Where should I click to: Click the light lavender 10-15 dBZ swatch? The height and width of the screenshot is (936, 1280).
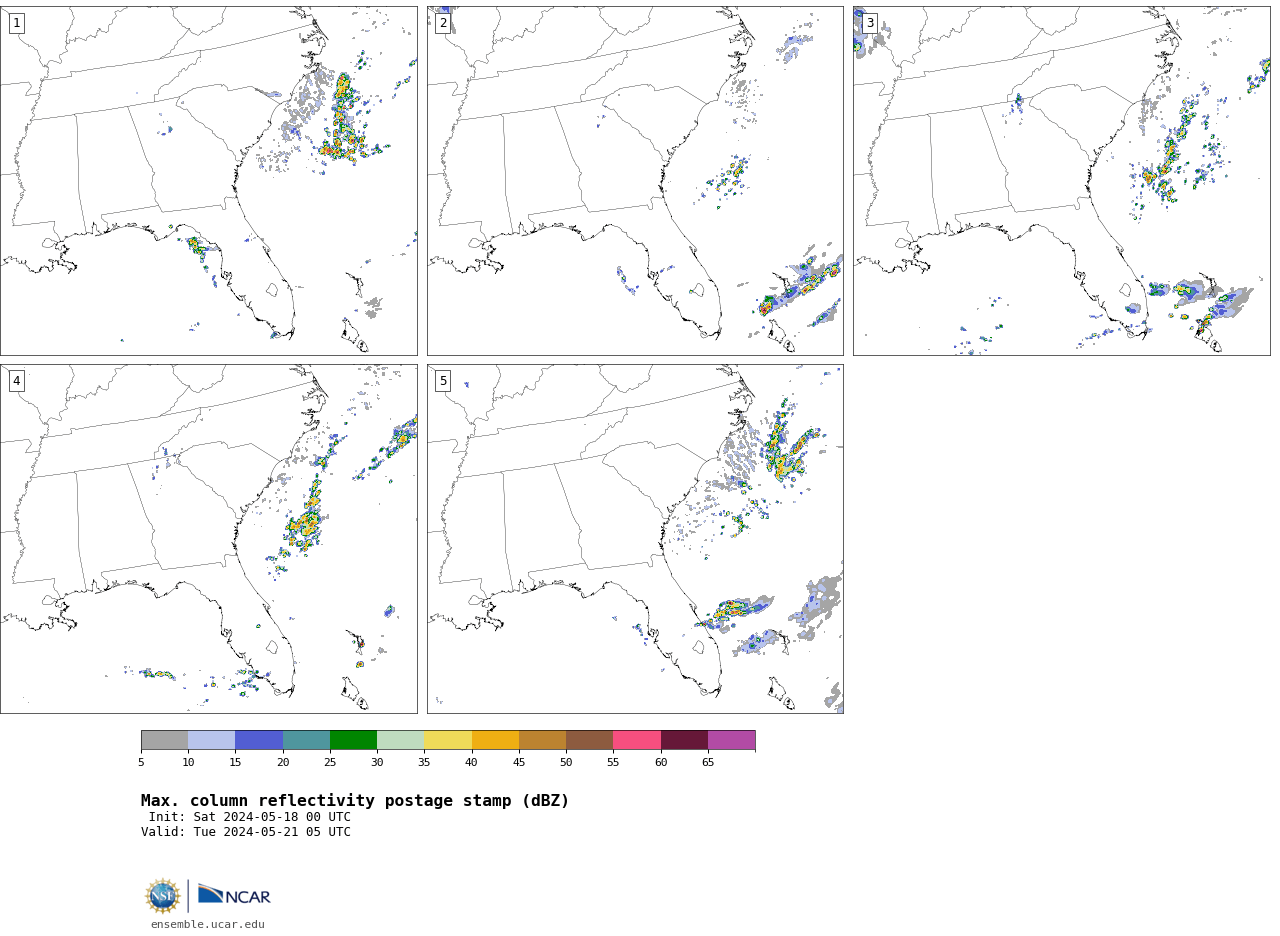pos(211,740)
